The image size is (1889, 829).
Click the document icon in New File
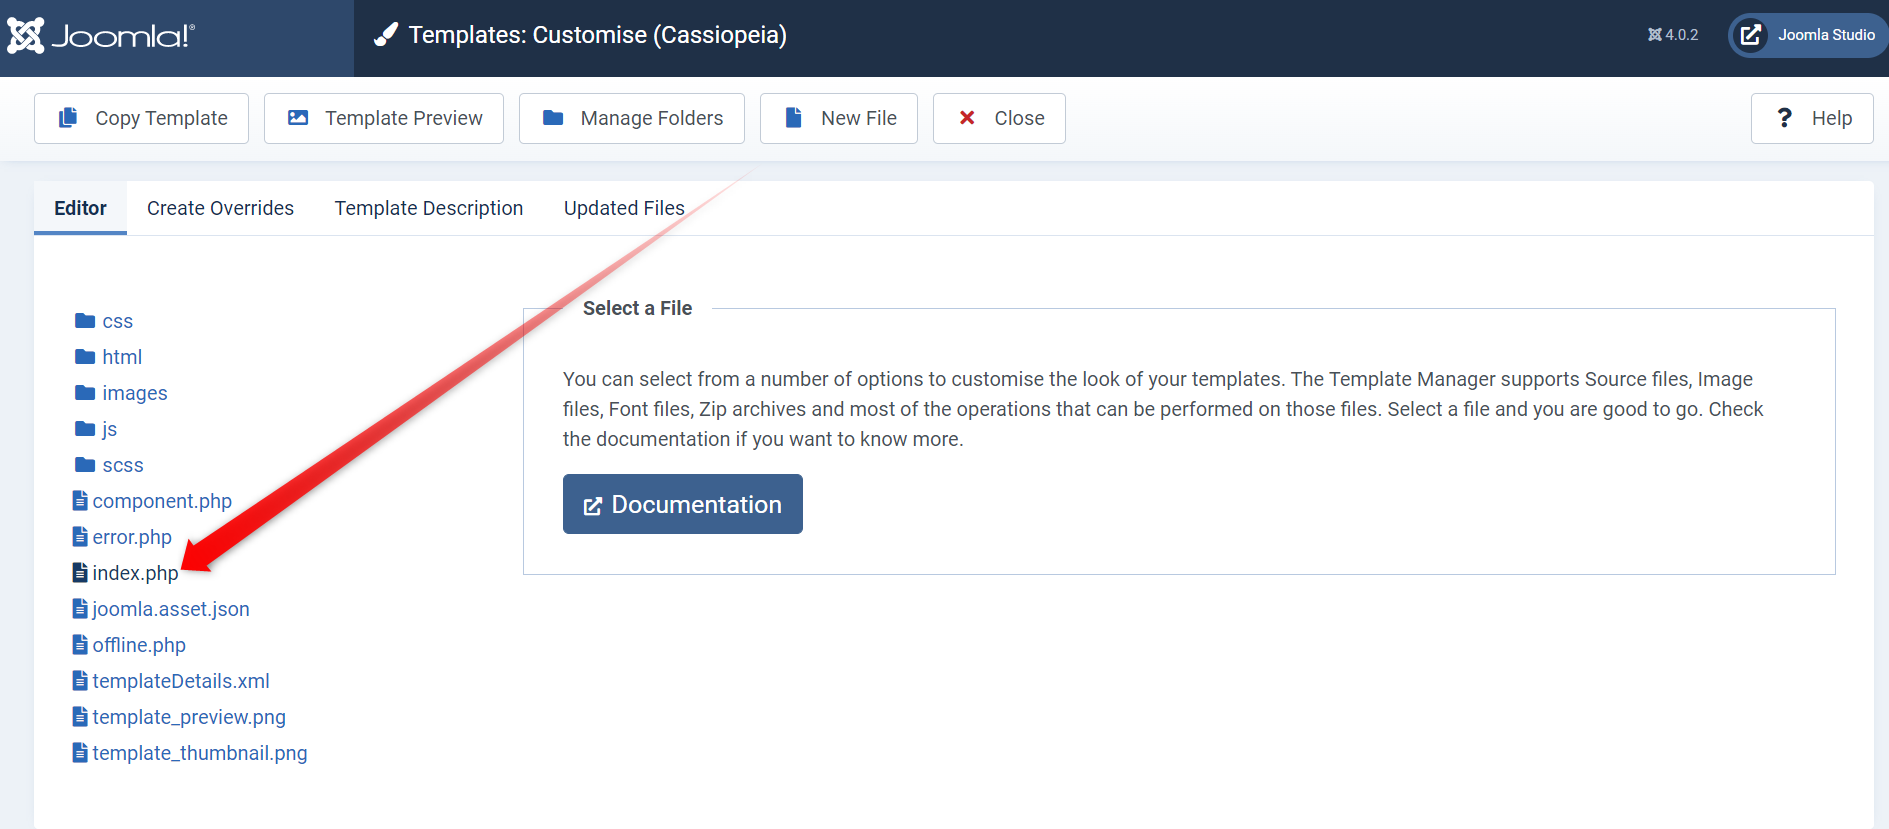click(794, 117)
